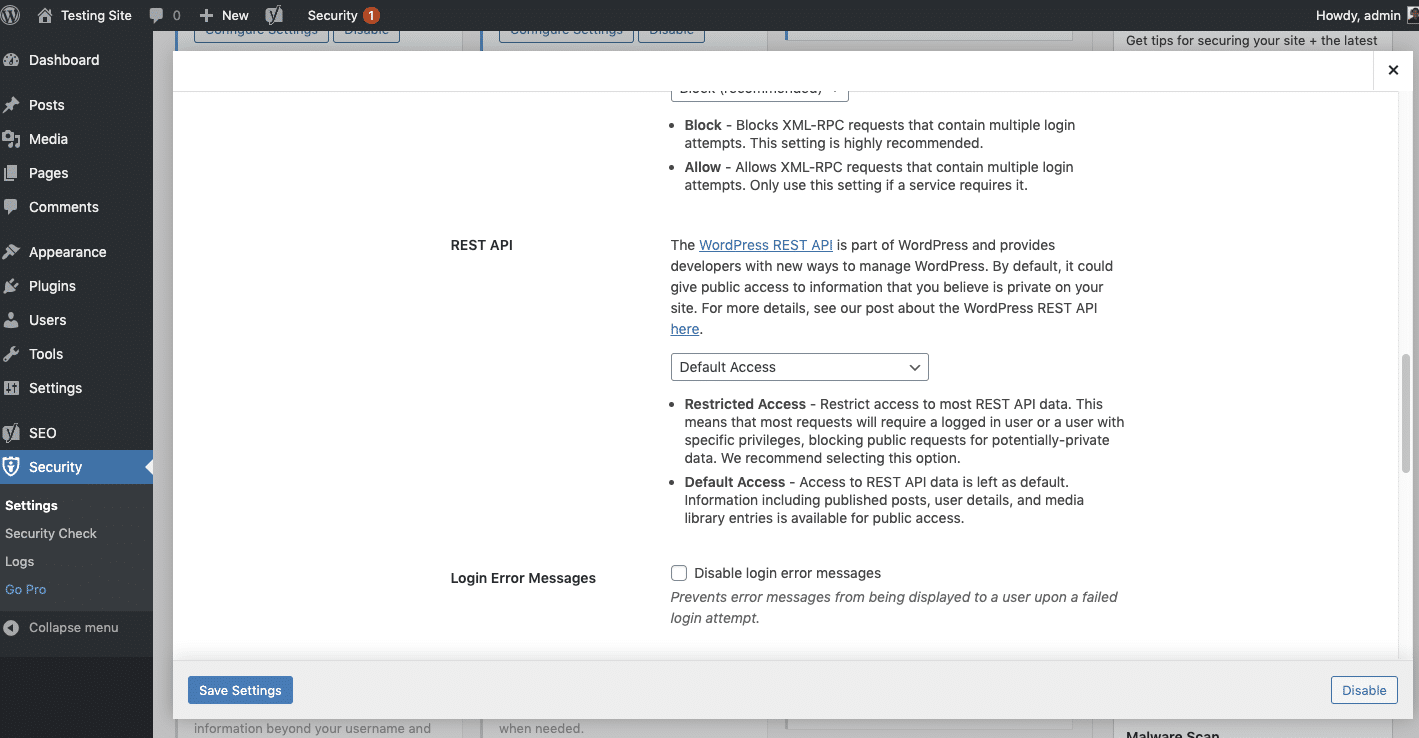The image size is (1419, 738).
Task: Click the comment count 0 in admin bar
Action: coord(177,16)
